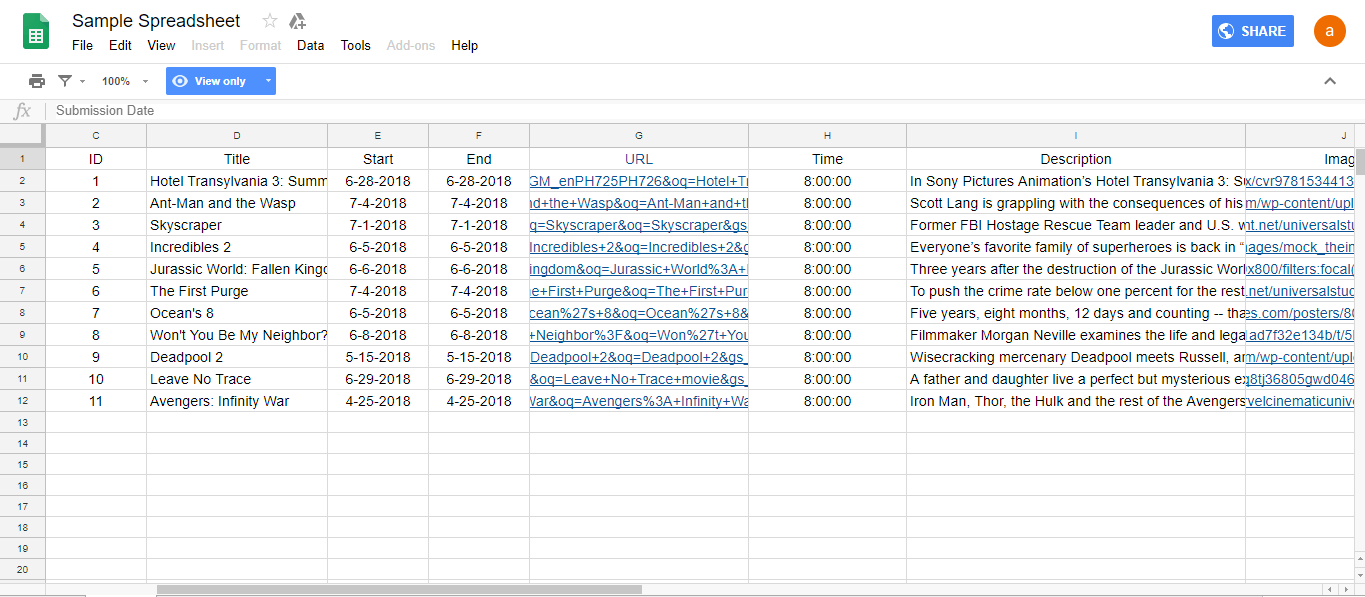Click the vertical scrollbar thumb
The width and height of the screenshot is (1365, 597).
pos(1360,160)
